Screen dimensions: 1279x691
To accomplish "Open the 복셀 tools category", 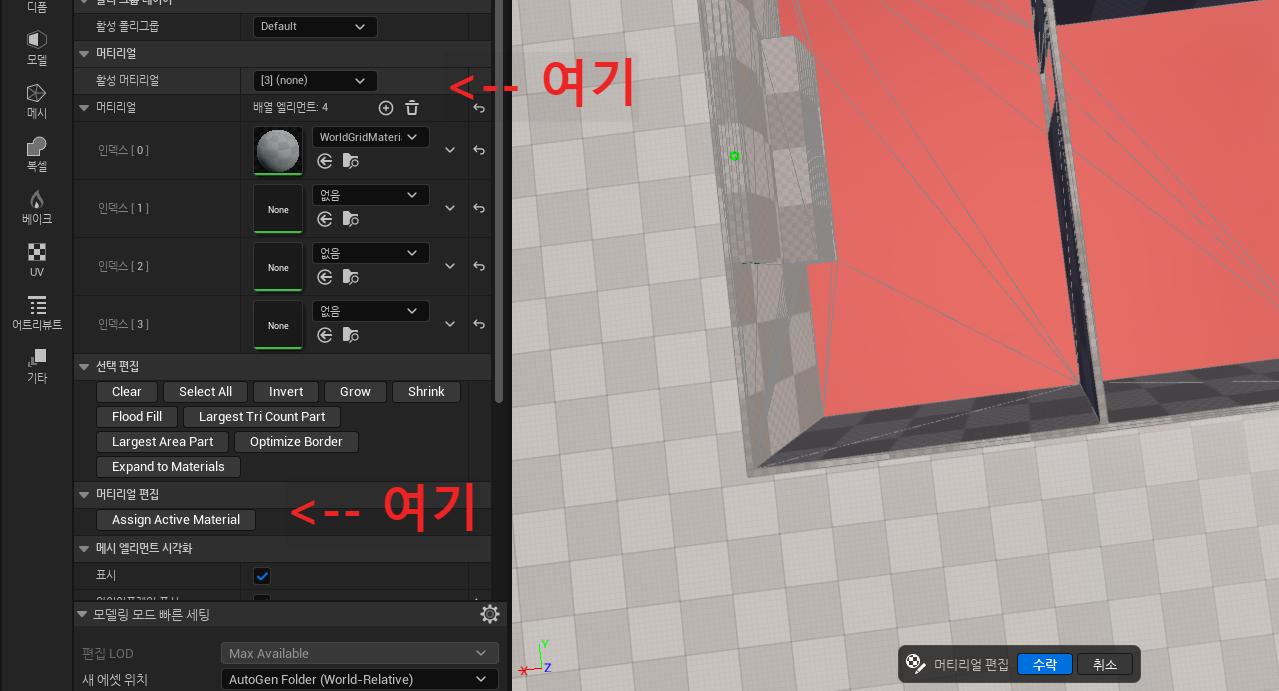I will coord(37,154).
